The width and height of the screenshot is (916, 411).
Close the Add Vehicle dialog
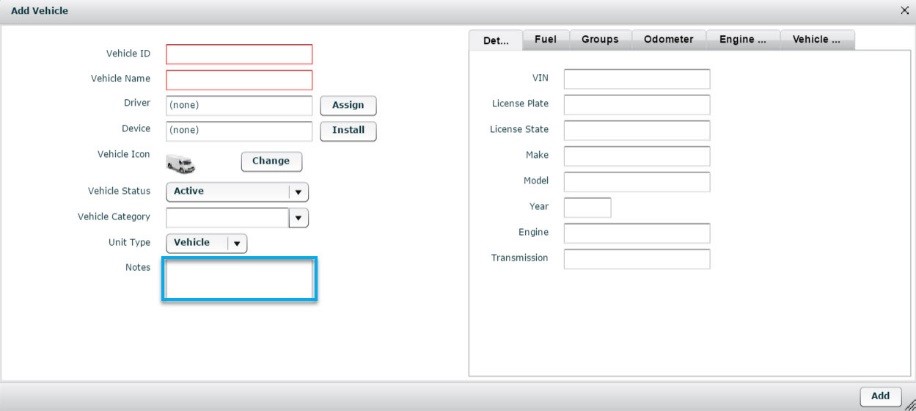pos(904,9)
